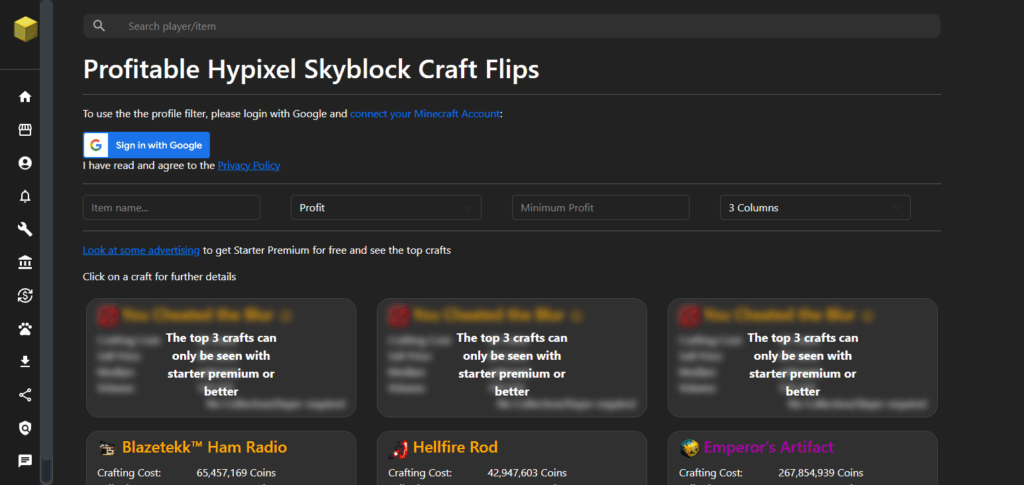Viewport: 1024px width, 485px height.
Task: Click the Profitable Hypixel Skyblock Craft Flips heading
Action: point(312,69)
